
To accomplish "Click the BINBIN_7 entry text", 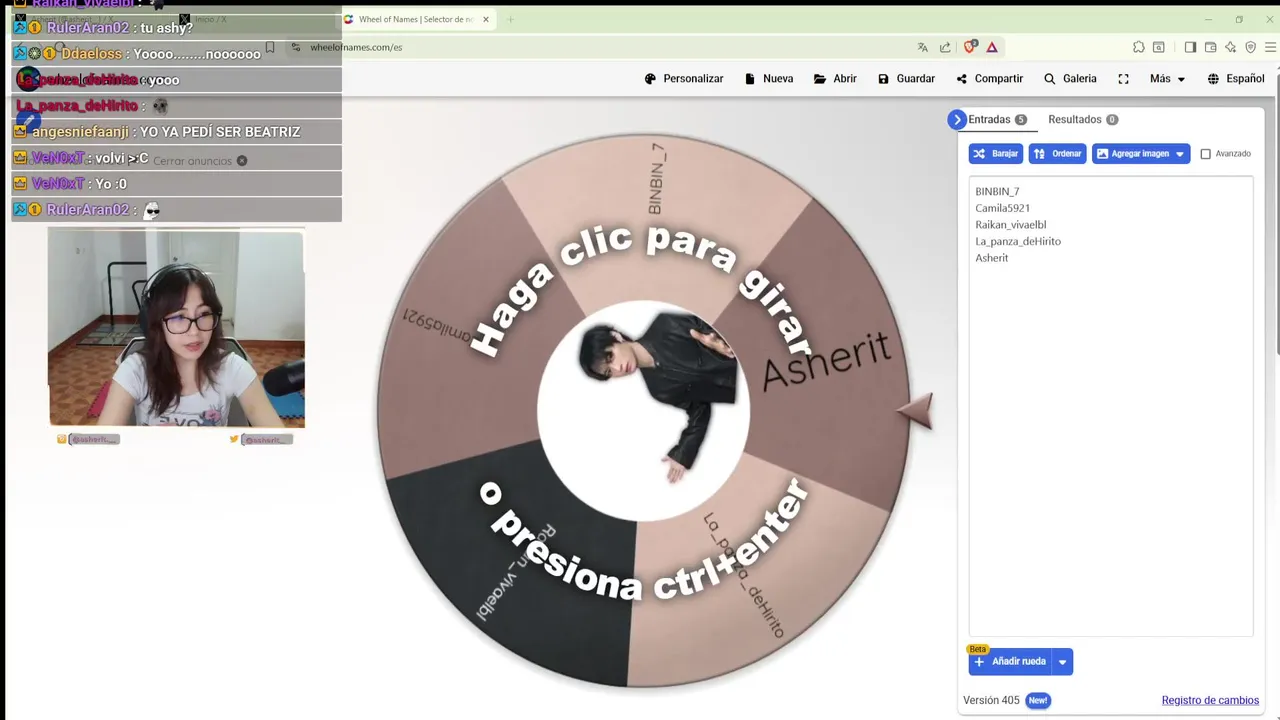I will (997, 192).
